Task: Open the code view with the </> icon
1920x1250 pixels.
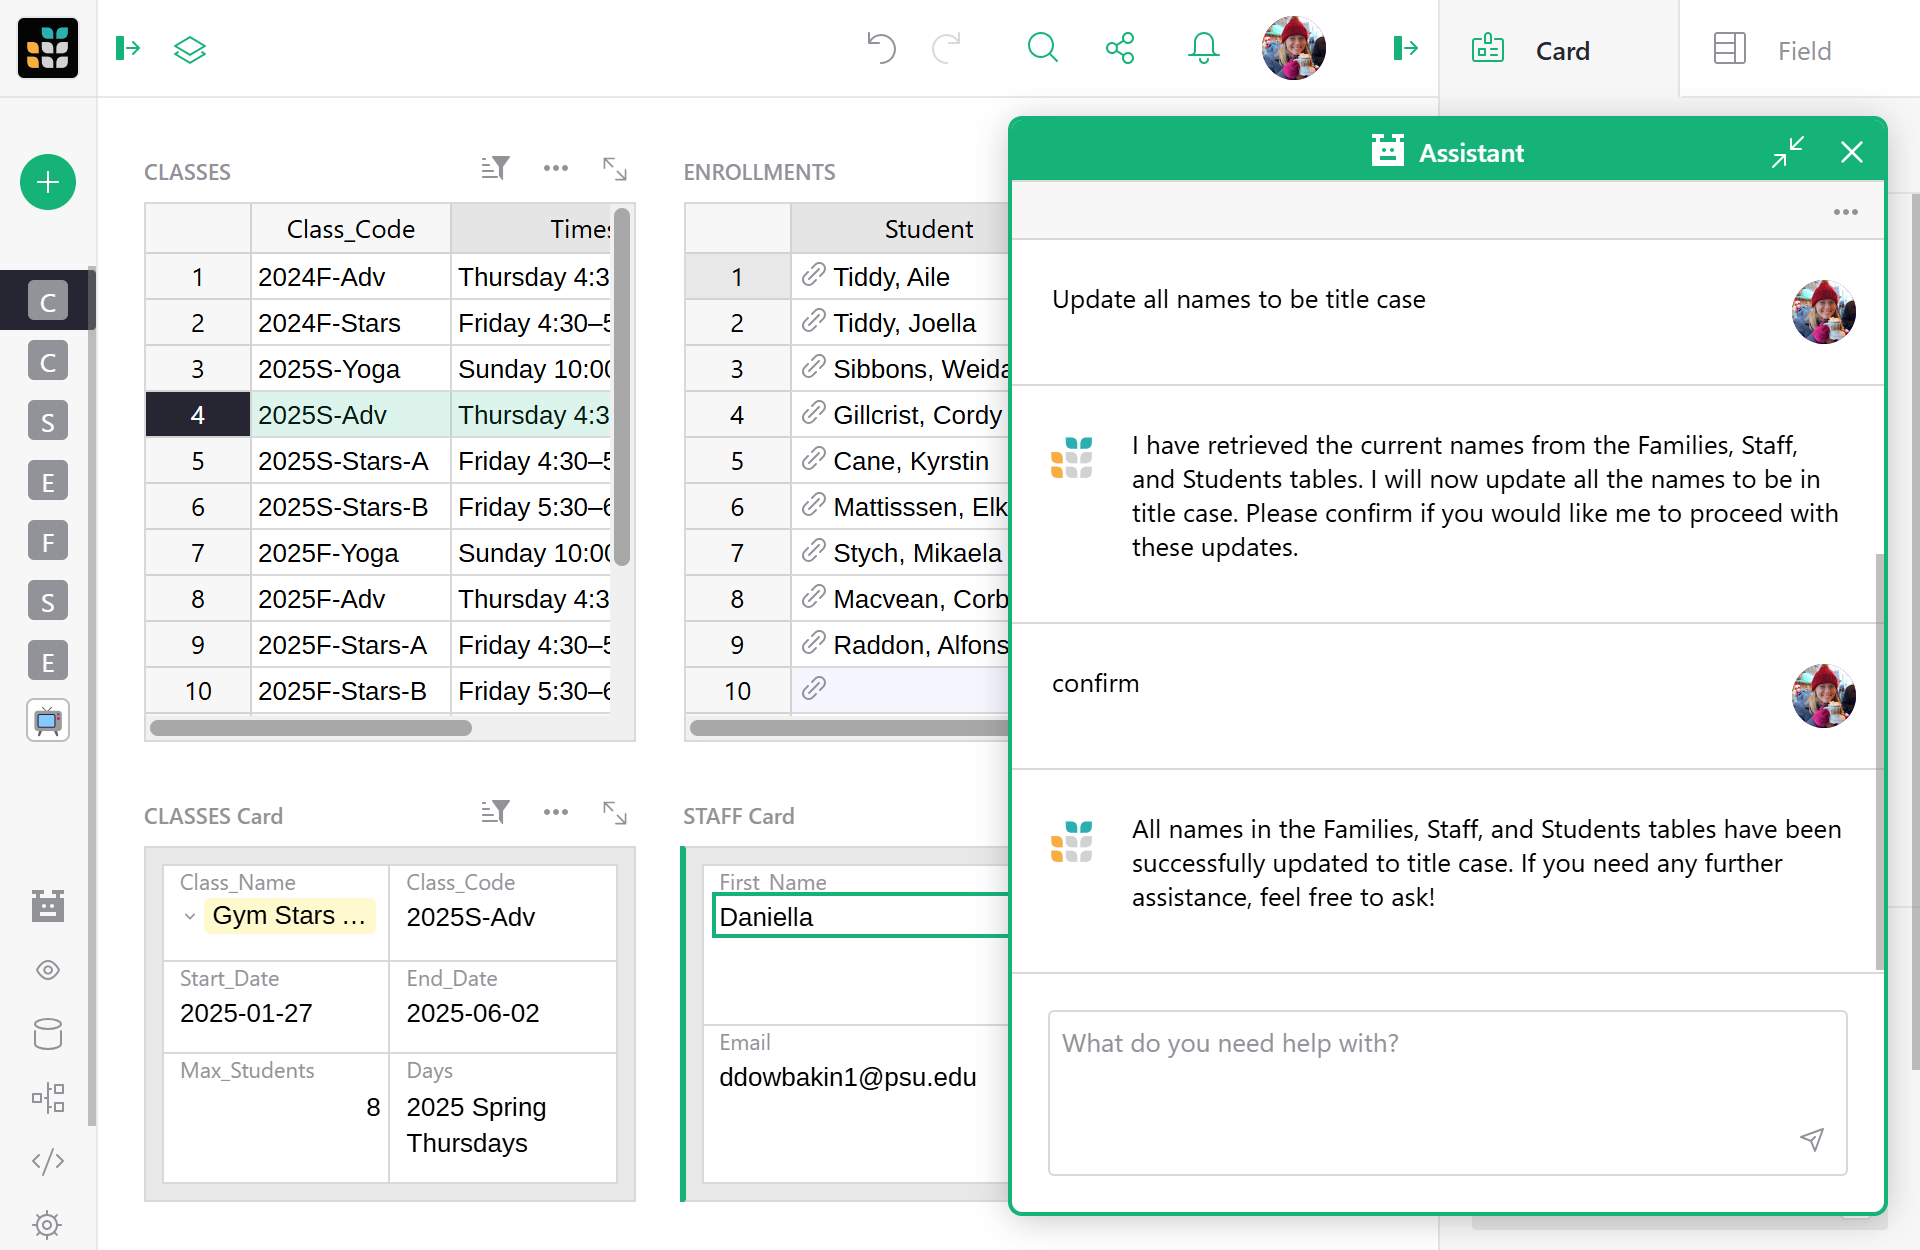Action: 47,1161
